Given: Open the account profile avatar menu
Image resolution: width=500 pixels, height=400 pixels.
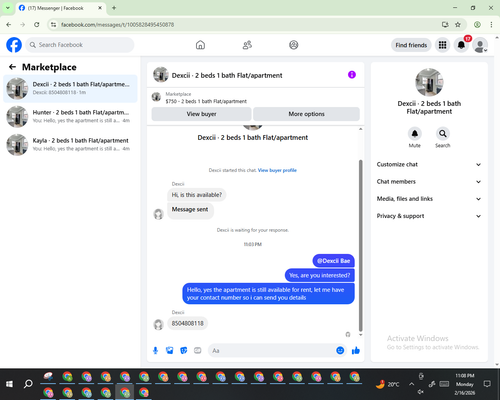Looking at the screenshot, I should click(480, 45).
